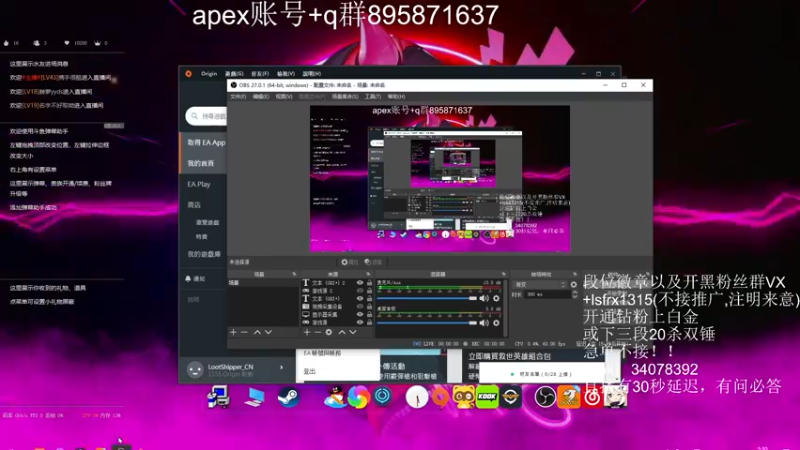Viewport: 800px width, 450px height.
Task: Open OBS 工具(T) menu
Action: pyautogui.click(x=372, y=96)
